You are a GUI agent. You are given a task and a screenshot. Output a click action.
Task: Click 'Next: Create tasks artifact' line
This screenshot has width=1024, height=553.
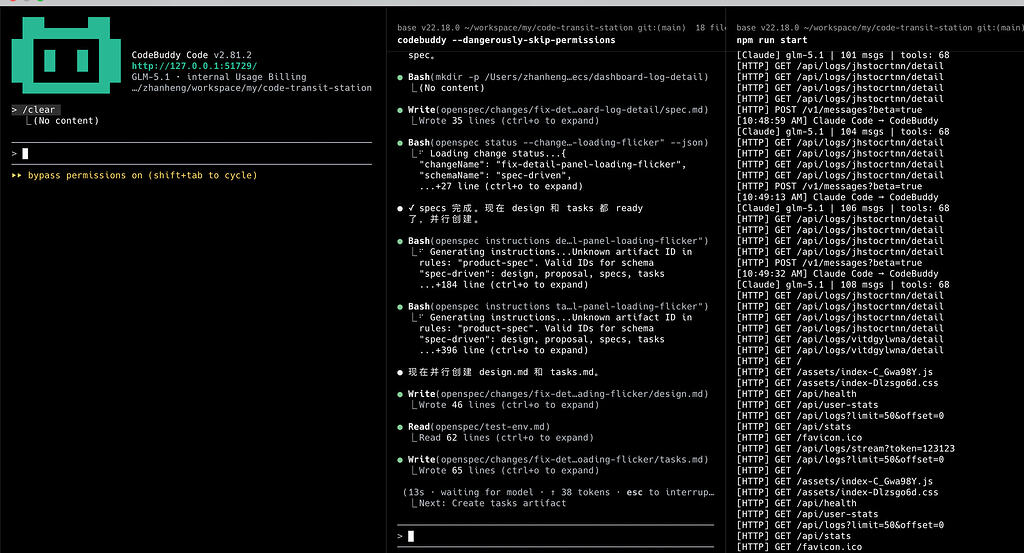[x=492, y=503]
